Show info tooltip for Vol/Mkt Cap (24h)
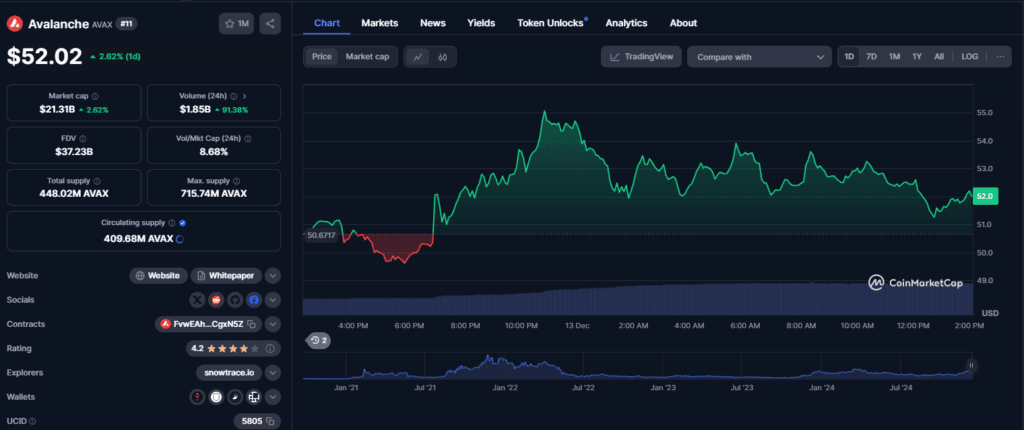 [248, 139]
